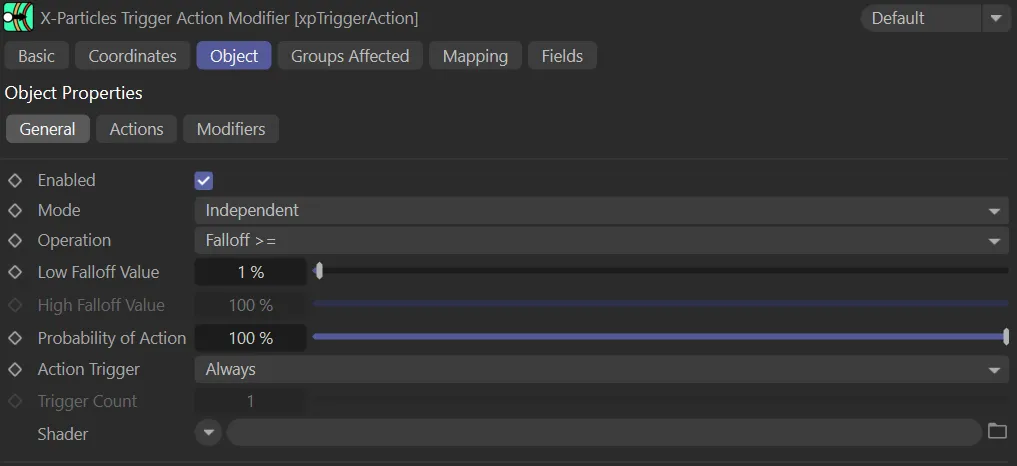1017x466 pixels.
Task: Click the Low Falloff Value 1 % field
Action: pos(250,273)
